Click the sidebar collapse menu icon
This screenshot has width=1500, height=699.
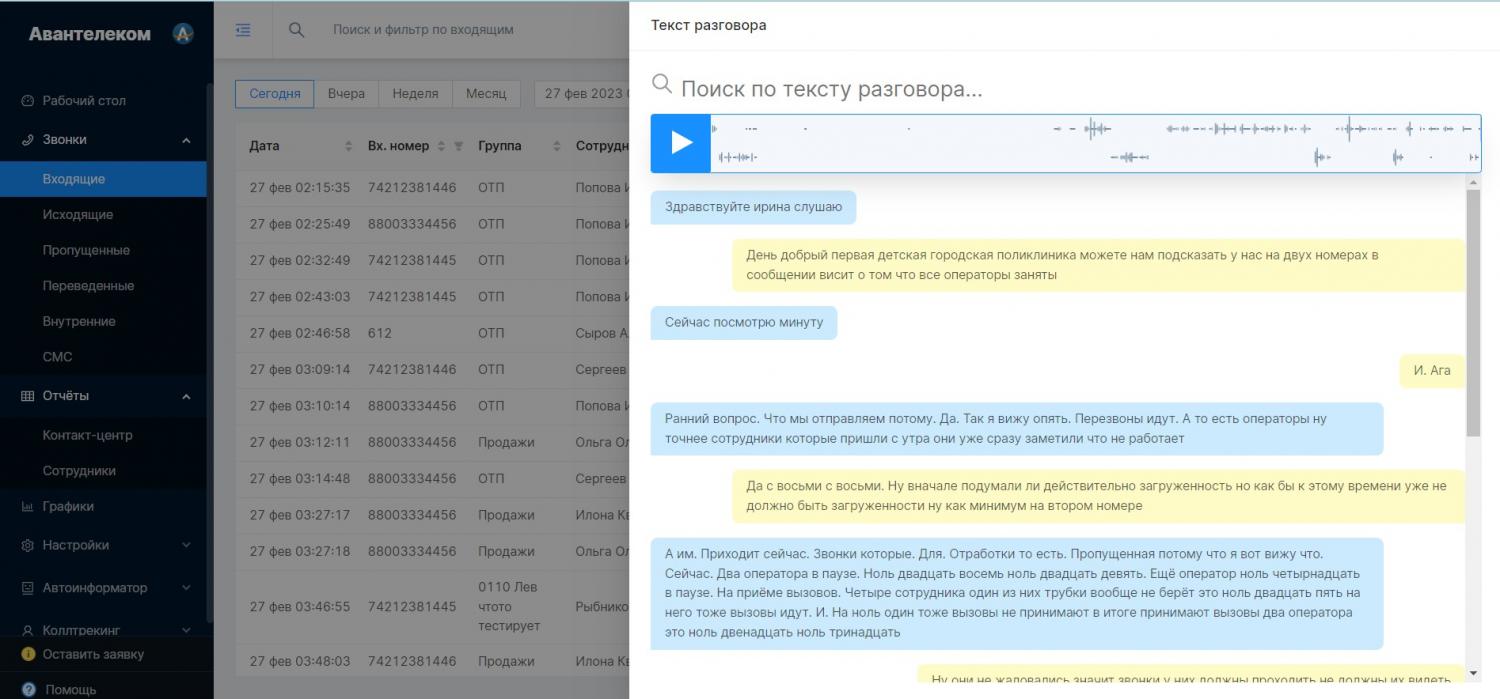point(243,30)
